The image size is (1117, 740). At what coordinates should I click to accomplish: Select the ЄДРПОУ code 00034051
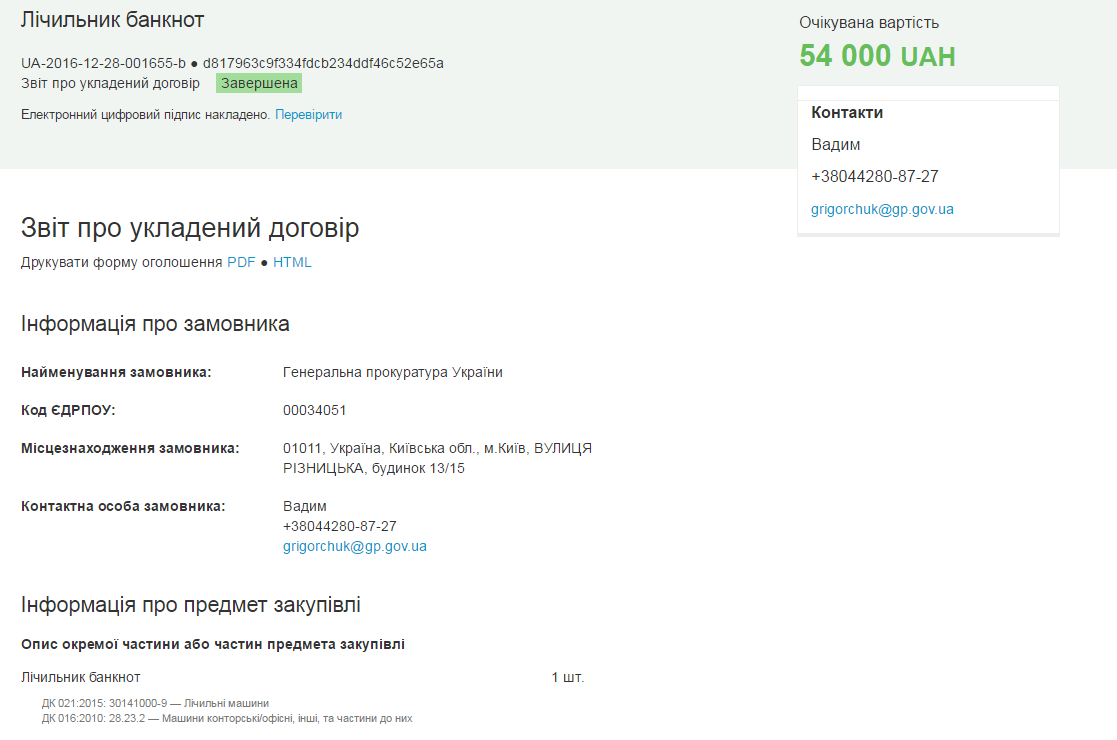(x=314, y=410)
